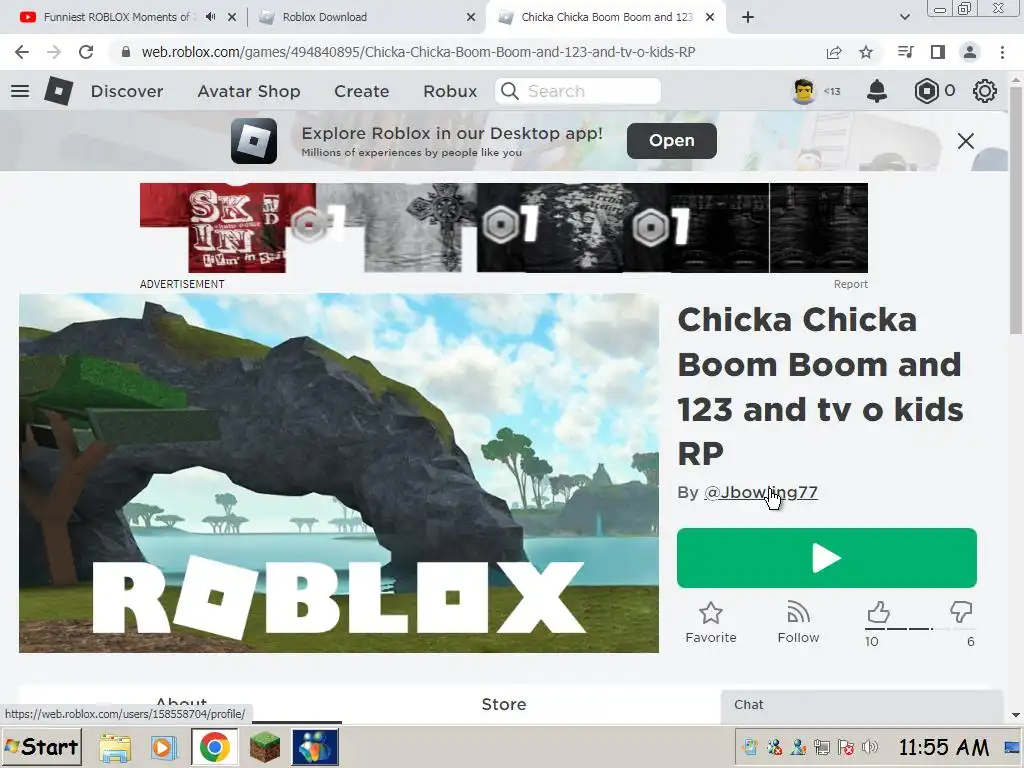Viewport: 1024px width, 768px height.
Task: Close the Funniest ROBLOX Moments tab
Action: [232, 18]
